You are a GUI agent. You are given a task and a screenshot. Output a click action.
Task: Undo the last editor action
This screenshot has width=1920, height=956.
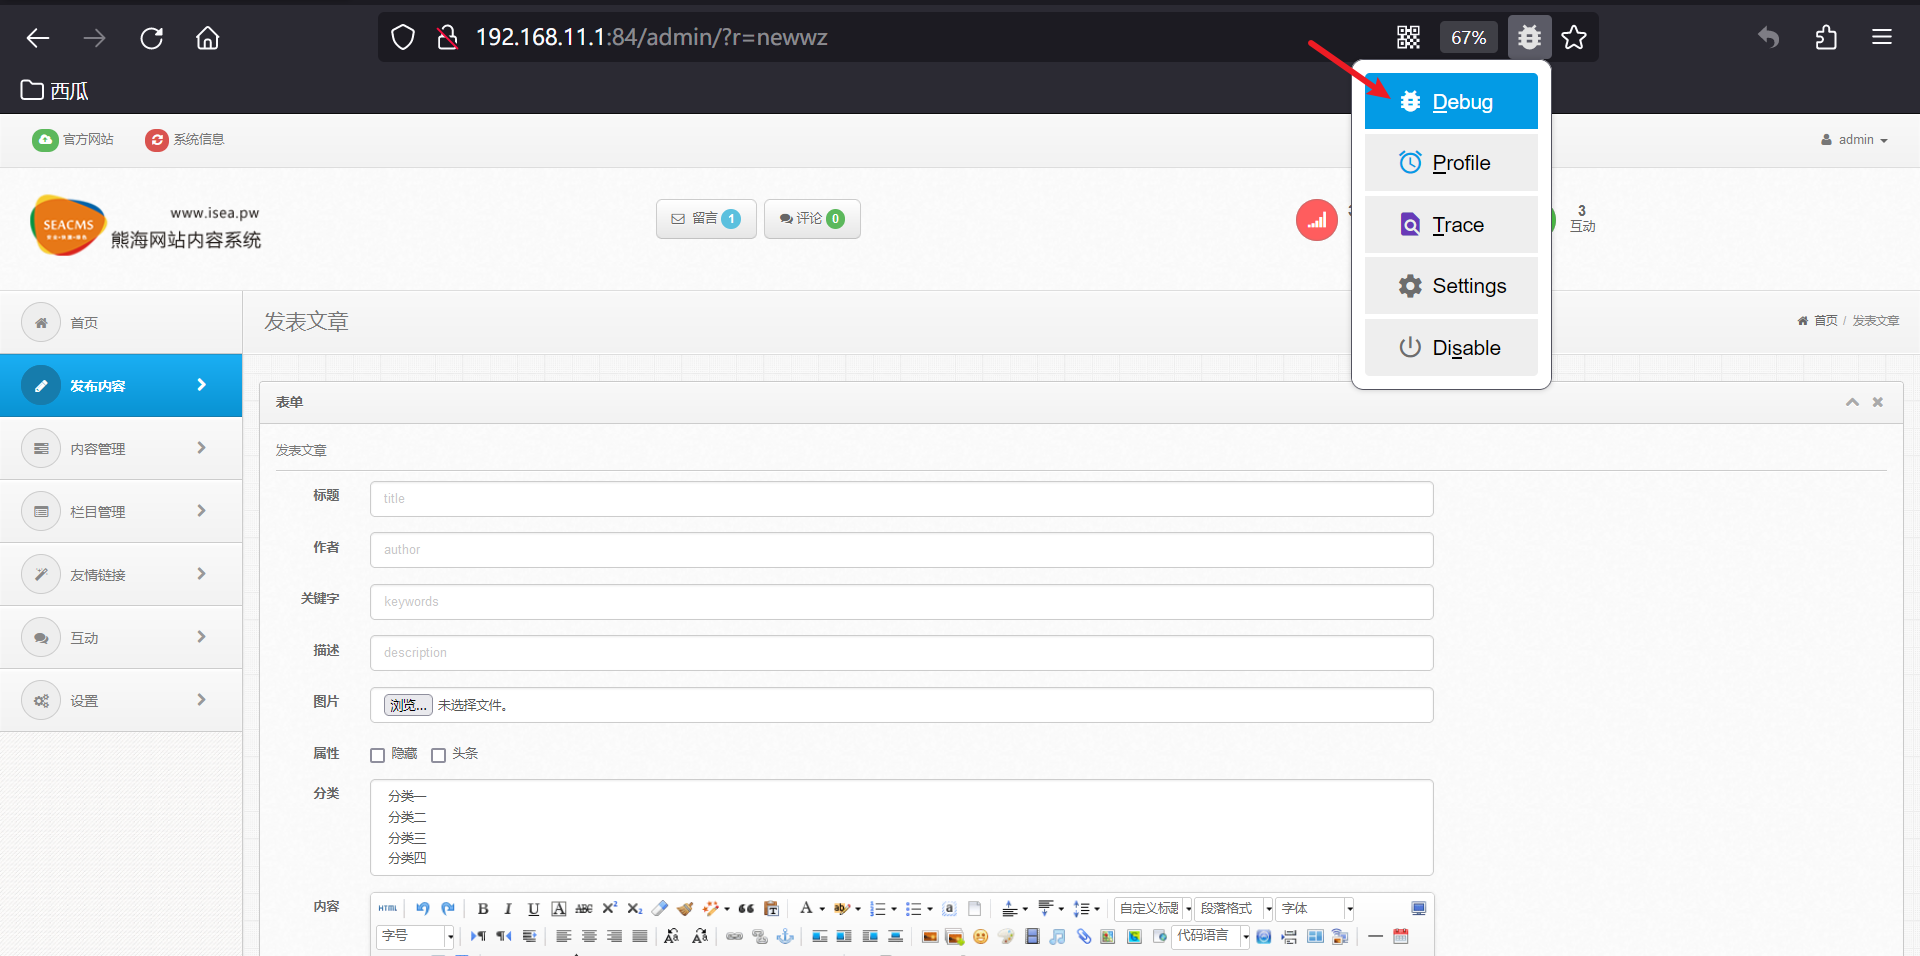[423, 908]
